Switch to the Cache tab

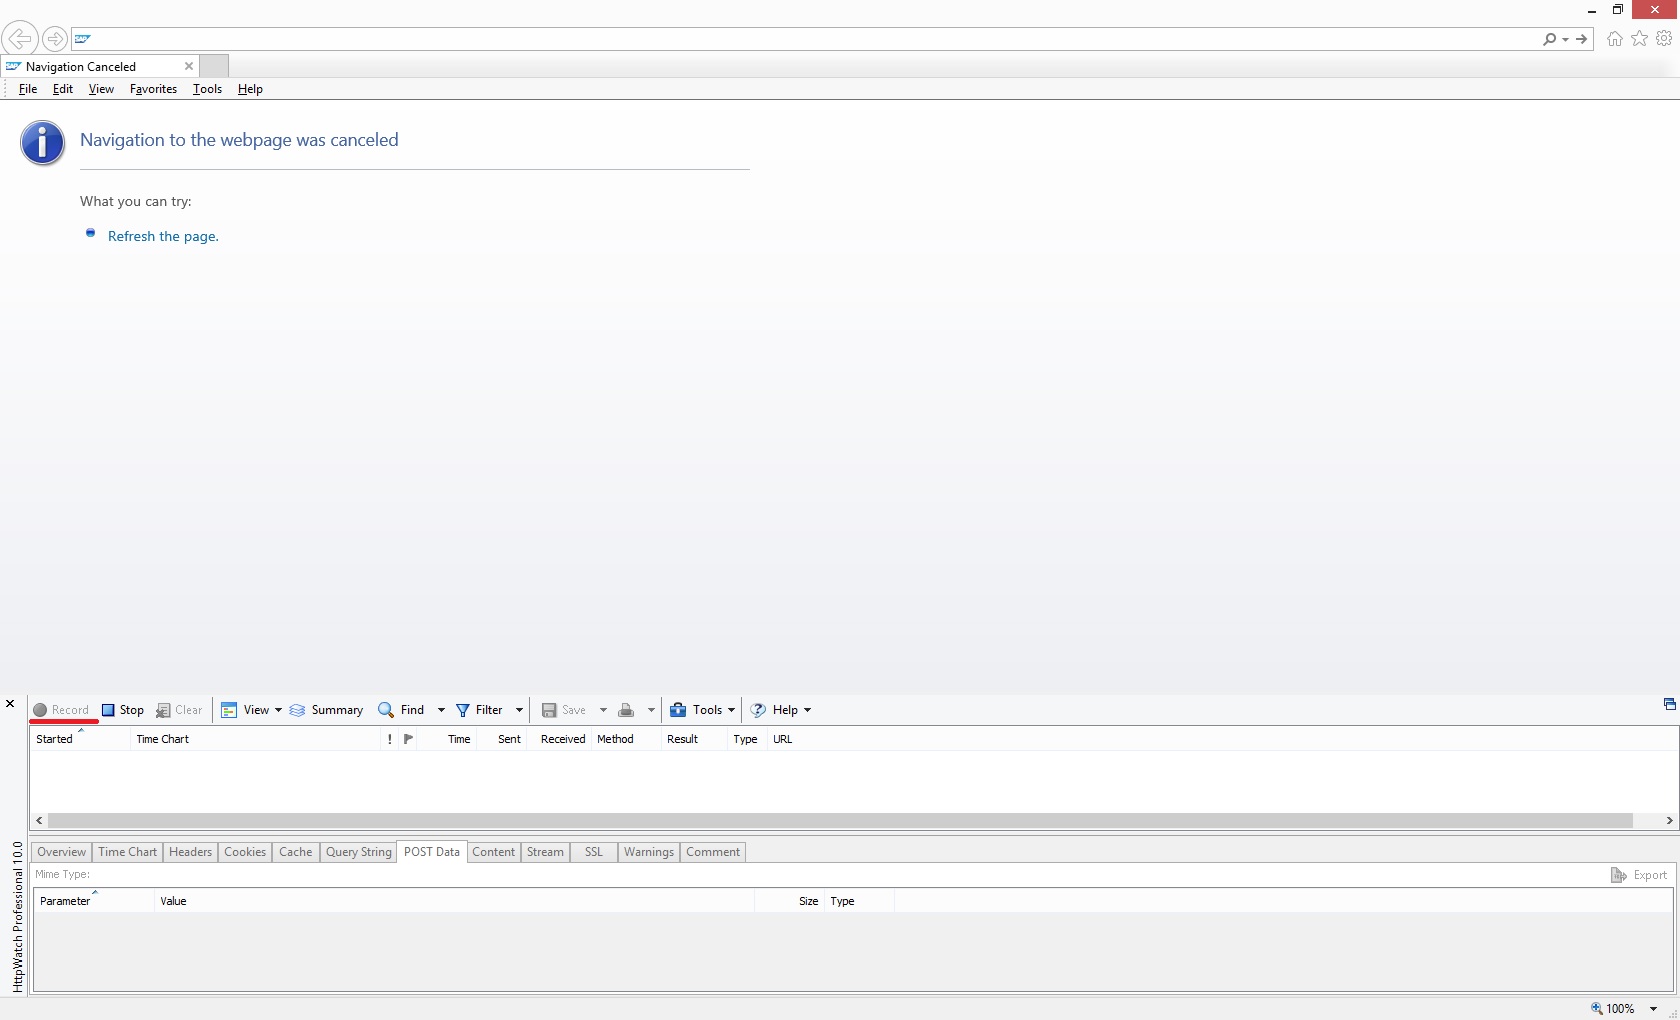click(x=296, y=852)
